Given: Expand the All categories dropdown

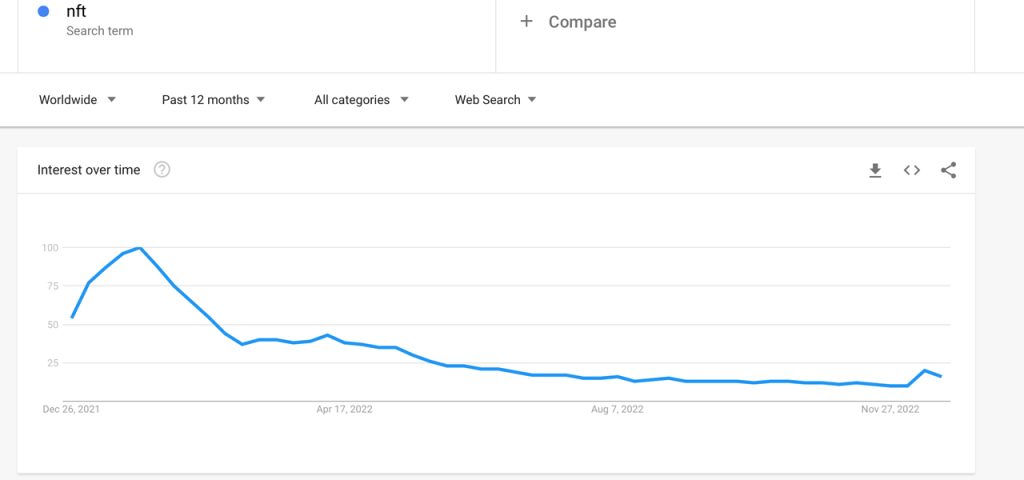Looking at the screenshot, I should [x=361, y=100].
